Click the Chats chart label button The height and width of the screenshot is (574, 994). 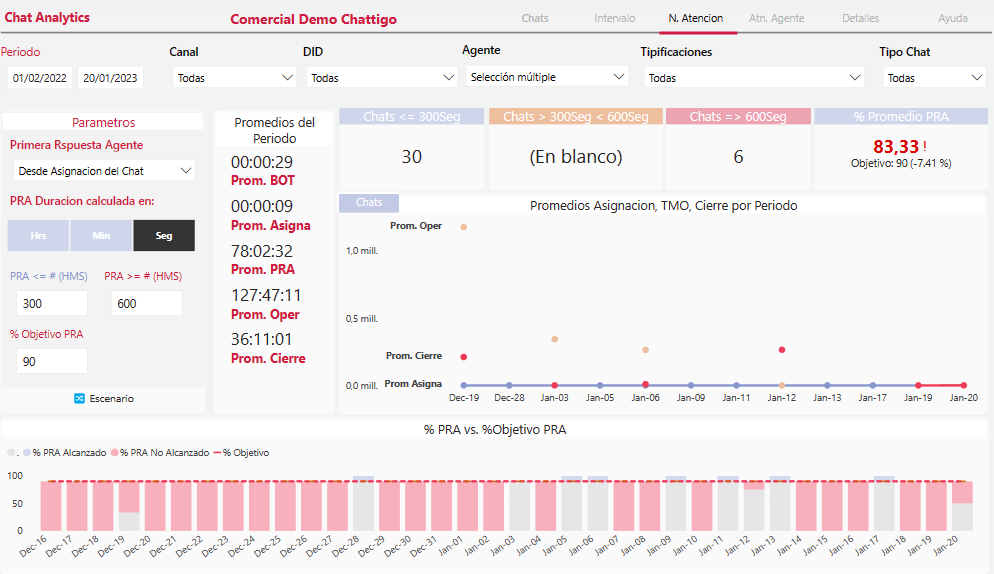point(369,202)
